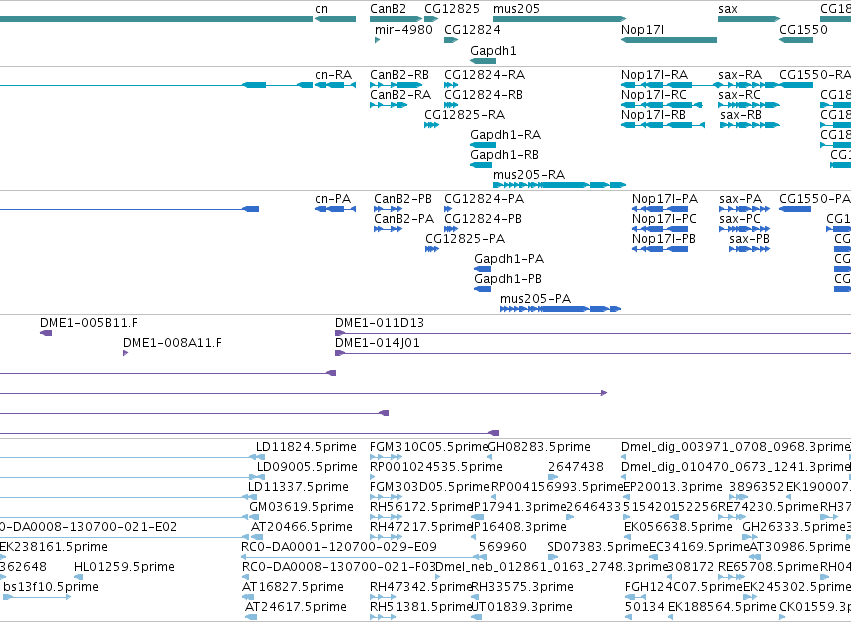851x622 pixels.
Task: Click the AT16827.5prime EST label
Action: (293, 587)
